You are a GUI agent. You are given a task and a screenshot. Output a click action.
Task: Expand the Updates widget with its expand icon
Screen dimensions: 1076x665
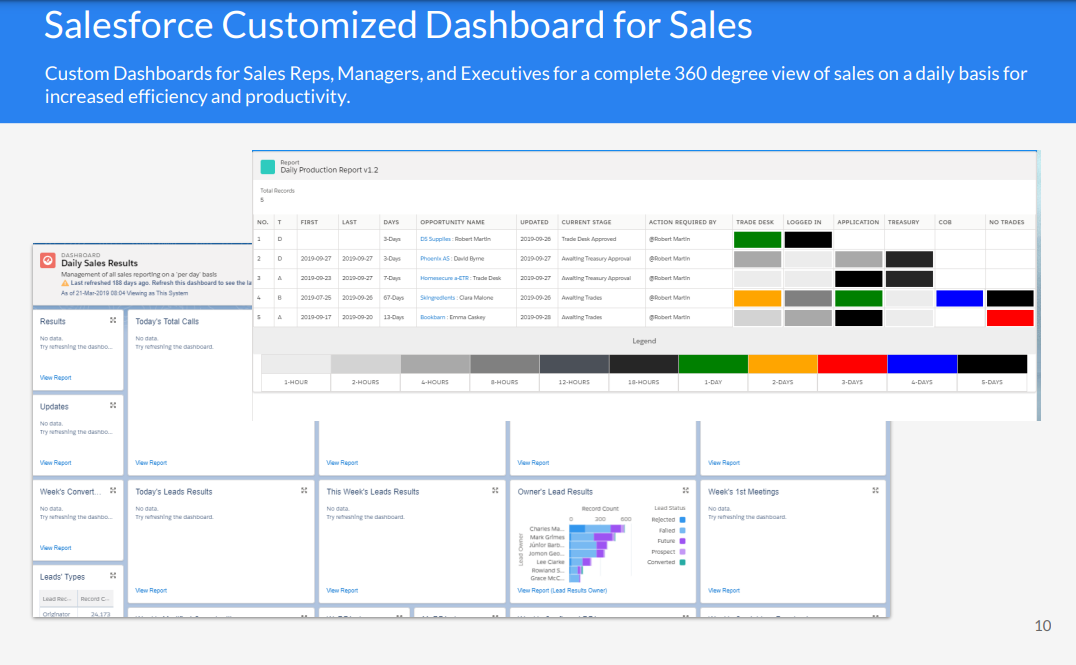click(x=113, y=406)
